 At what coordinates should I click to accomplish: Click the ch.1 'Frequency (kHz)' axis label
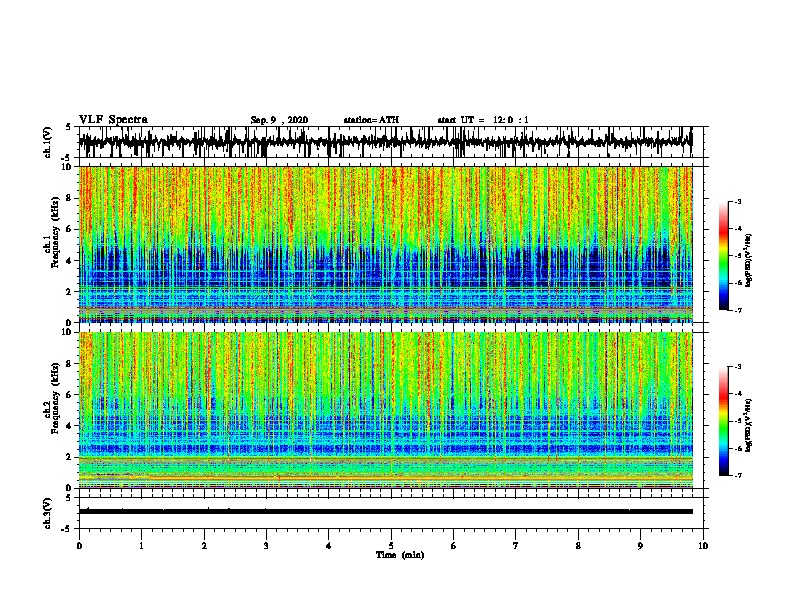[x=55, y=232]
